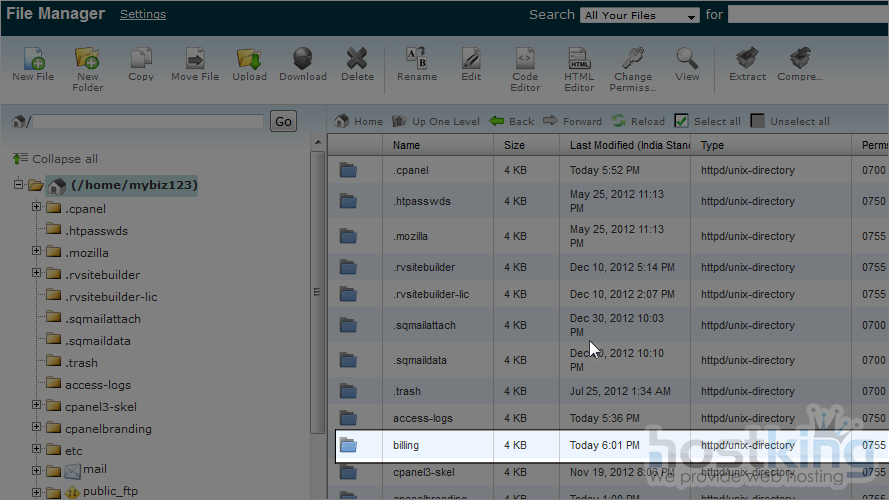Check the Select all checkbox
Image resolution: width=889 pixels, height=500 pixels.
point(681,121)
